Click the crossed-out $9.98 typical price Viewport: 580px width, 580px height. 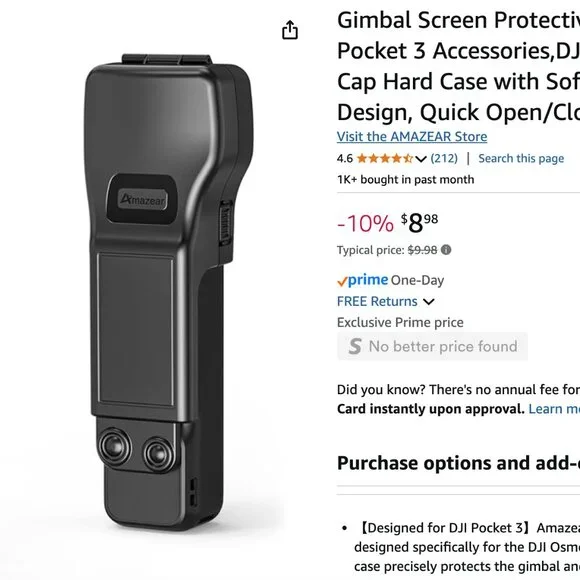point(422,250)
